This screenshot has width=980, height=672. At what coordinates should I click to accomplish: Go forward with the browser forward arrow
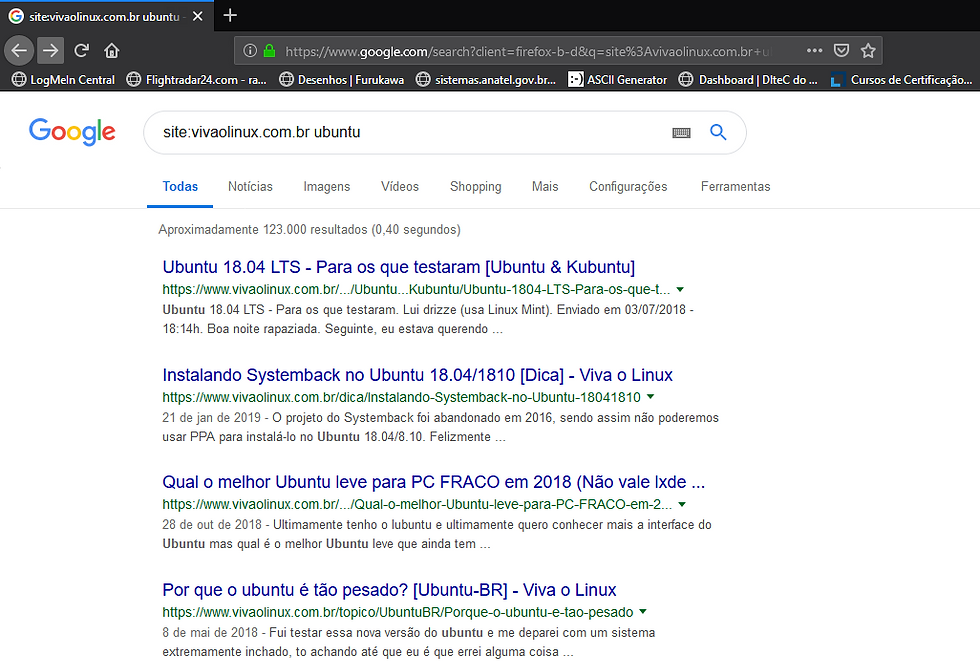tap(51, 51)
